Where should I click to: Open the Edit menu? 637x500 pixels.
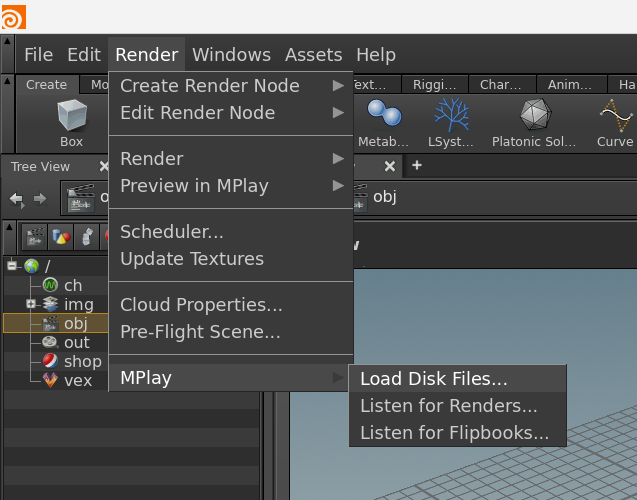(x=84, y=55)
